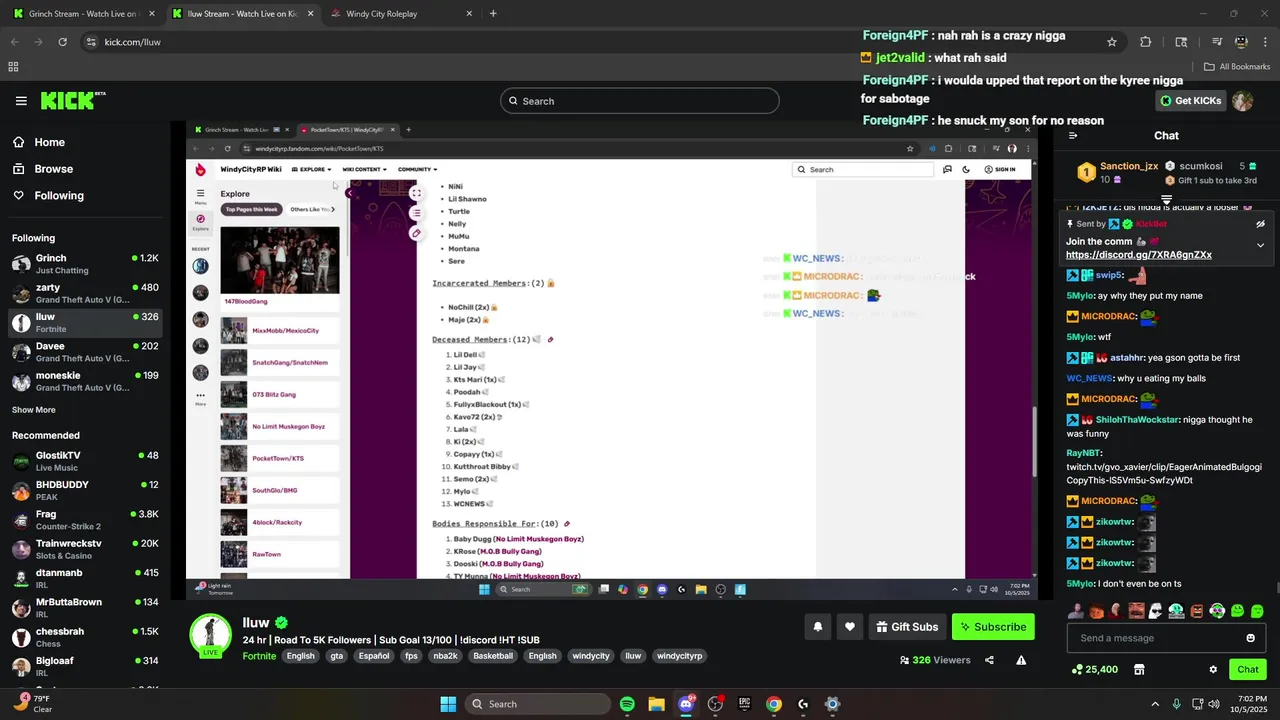Open a new browser tab

click(x=493, y=14)
